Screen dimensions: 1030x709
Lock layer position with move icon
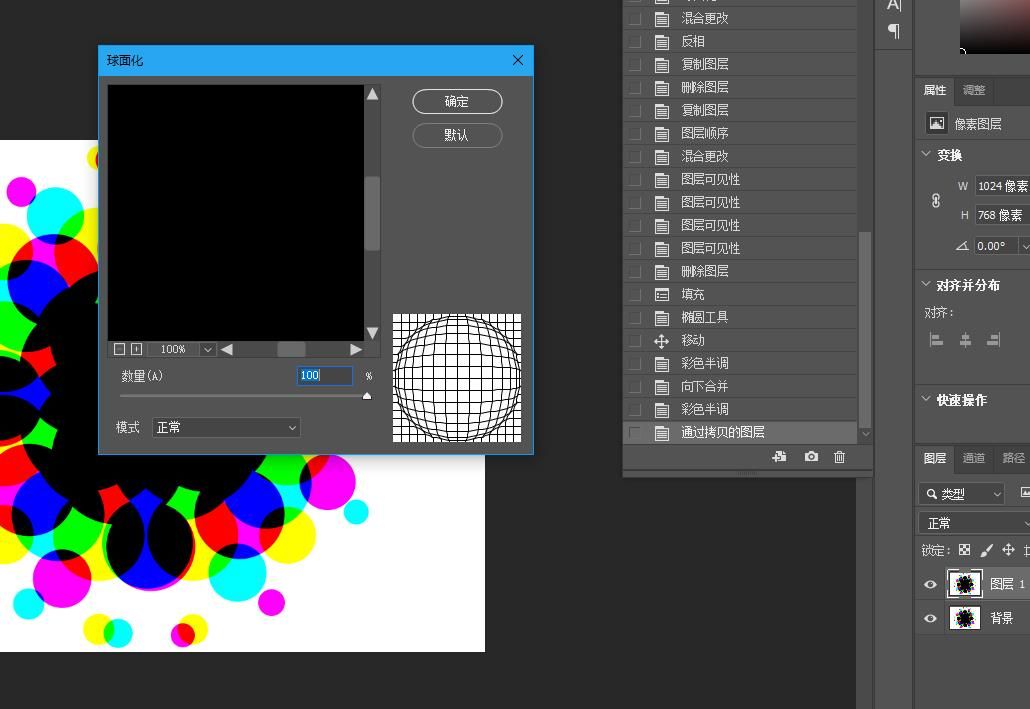[x=1008, y=550]
